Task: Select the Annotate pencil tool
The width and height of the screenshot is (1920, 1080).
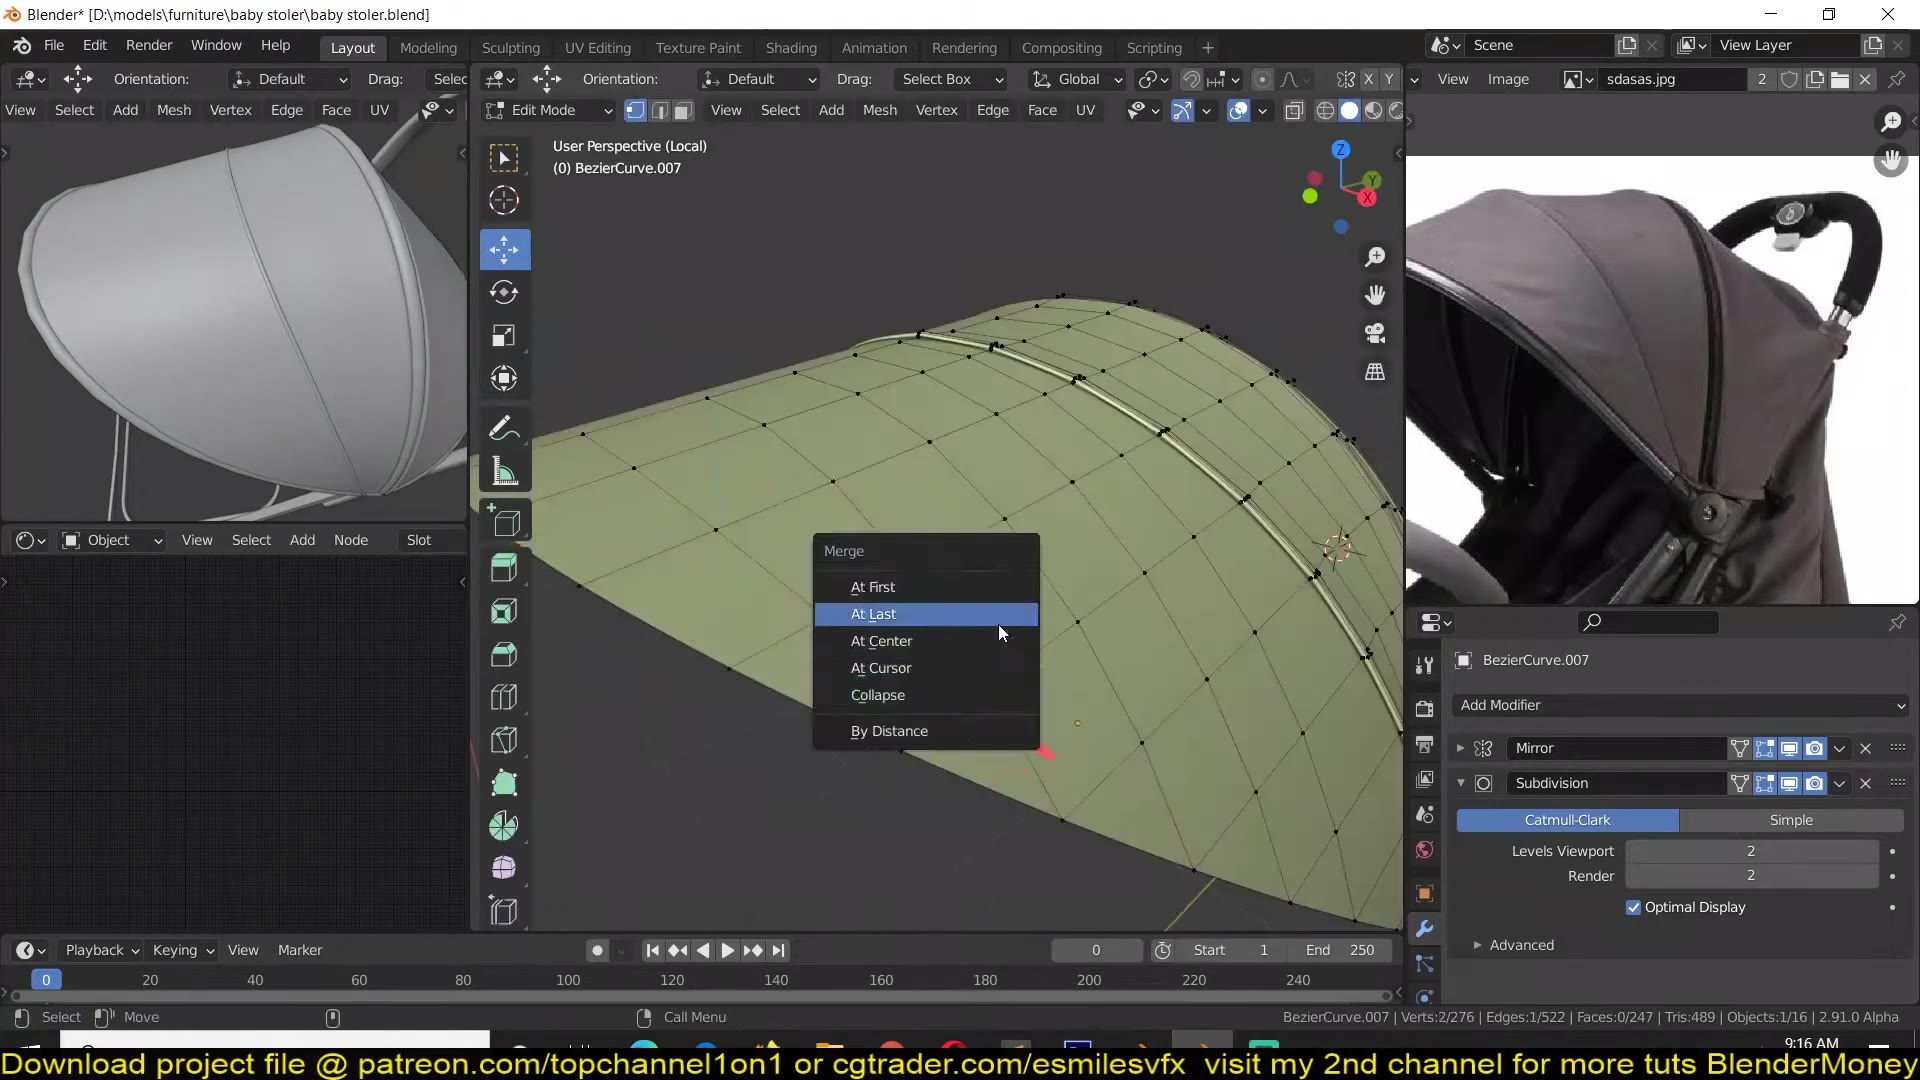Action: click(x=504, y=428)
